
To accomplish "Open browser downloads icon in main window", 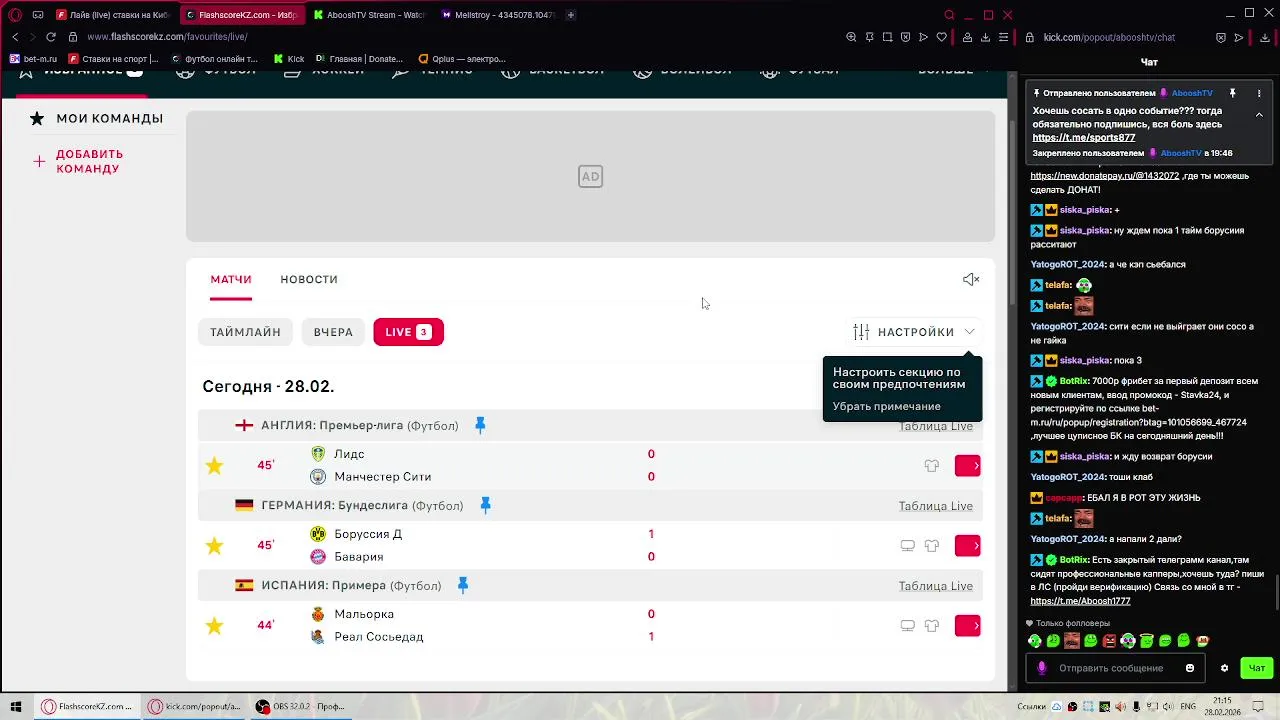I will coord(985,37).
